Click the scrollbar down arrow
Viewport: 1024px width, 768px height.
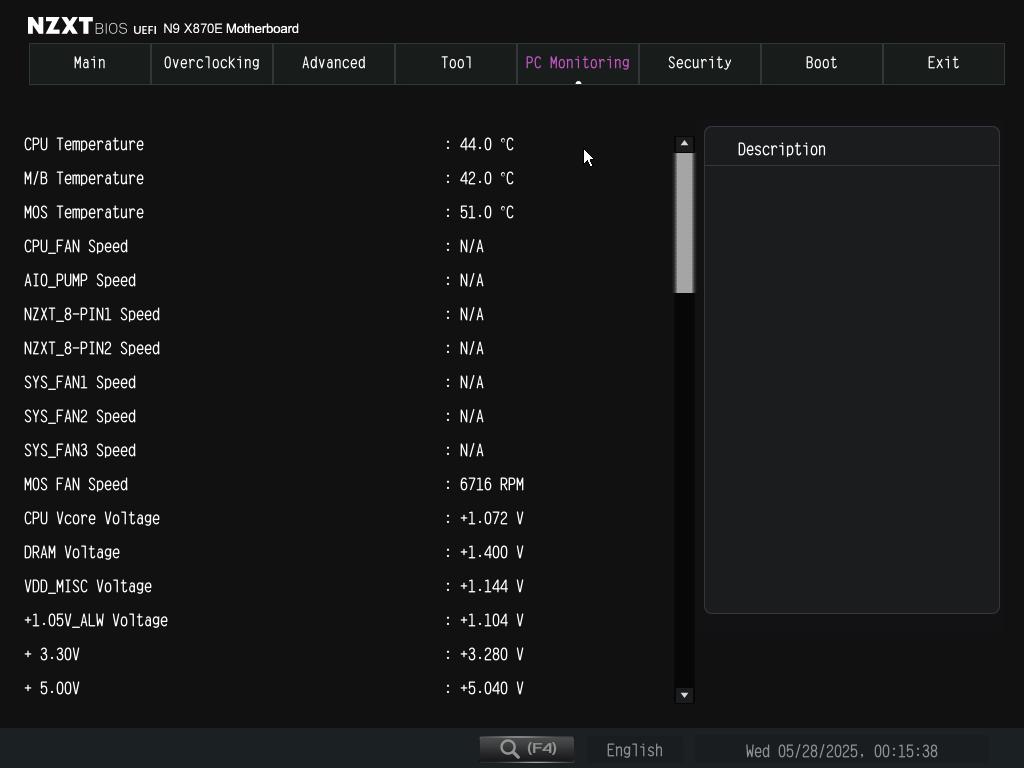[684, 695]
